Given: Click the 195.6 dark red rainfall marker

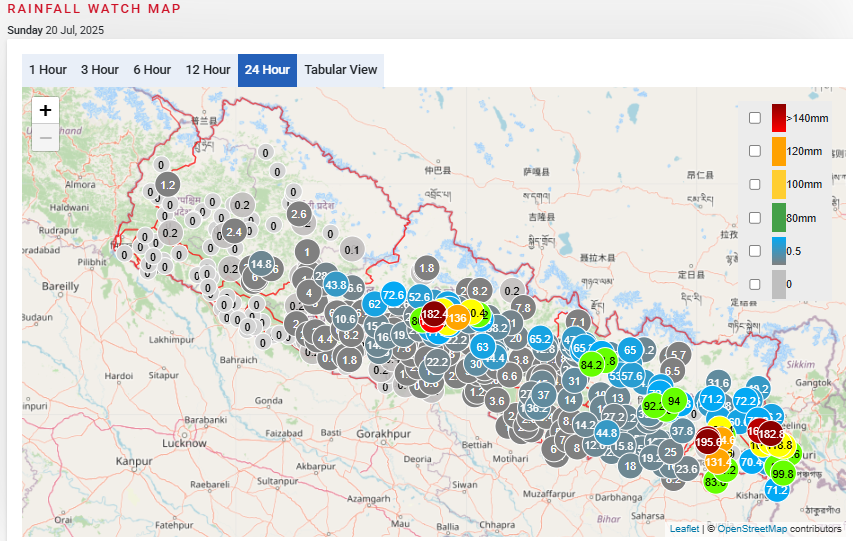Looking at the screenshot, I should pos(709,441).
